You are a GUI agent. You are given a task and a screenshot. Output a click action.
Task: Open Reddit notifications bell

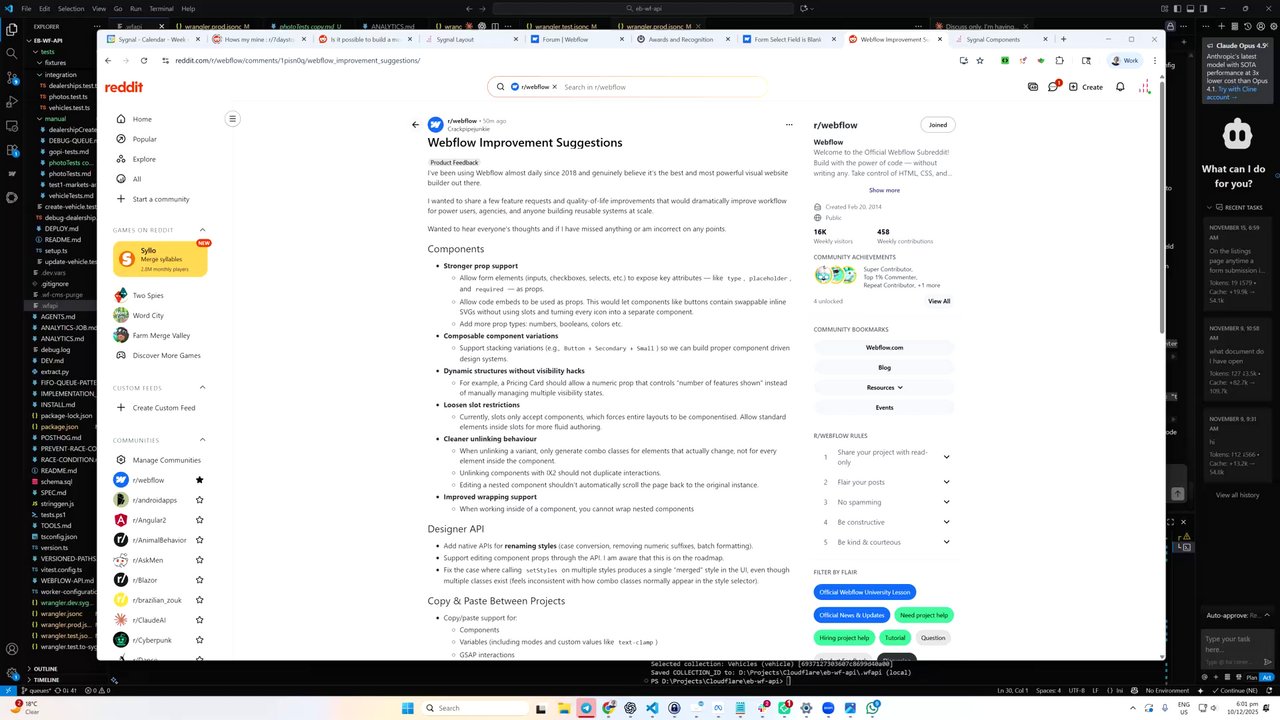[x=1120, y=87]
